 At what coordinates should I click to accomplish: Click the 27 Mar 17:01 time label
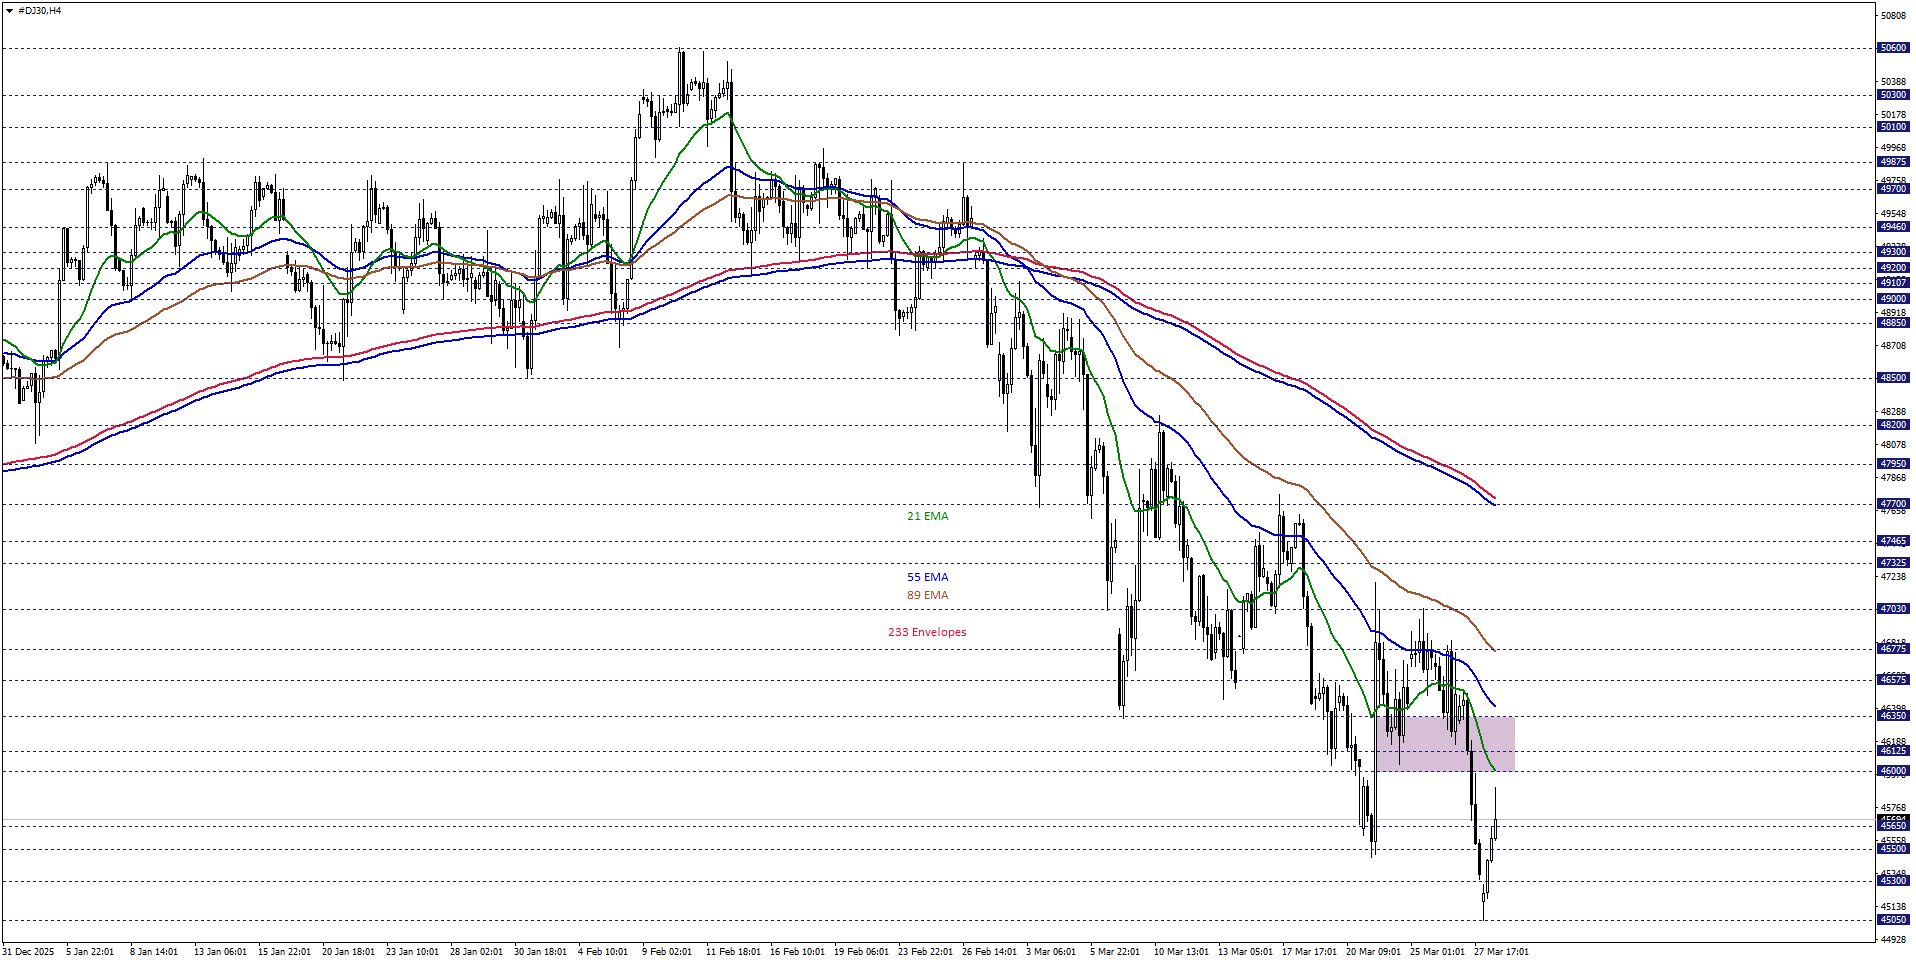[1501, 952]
